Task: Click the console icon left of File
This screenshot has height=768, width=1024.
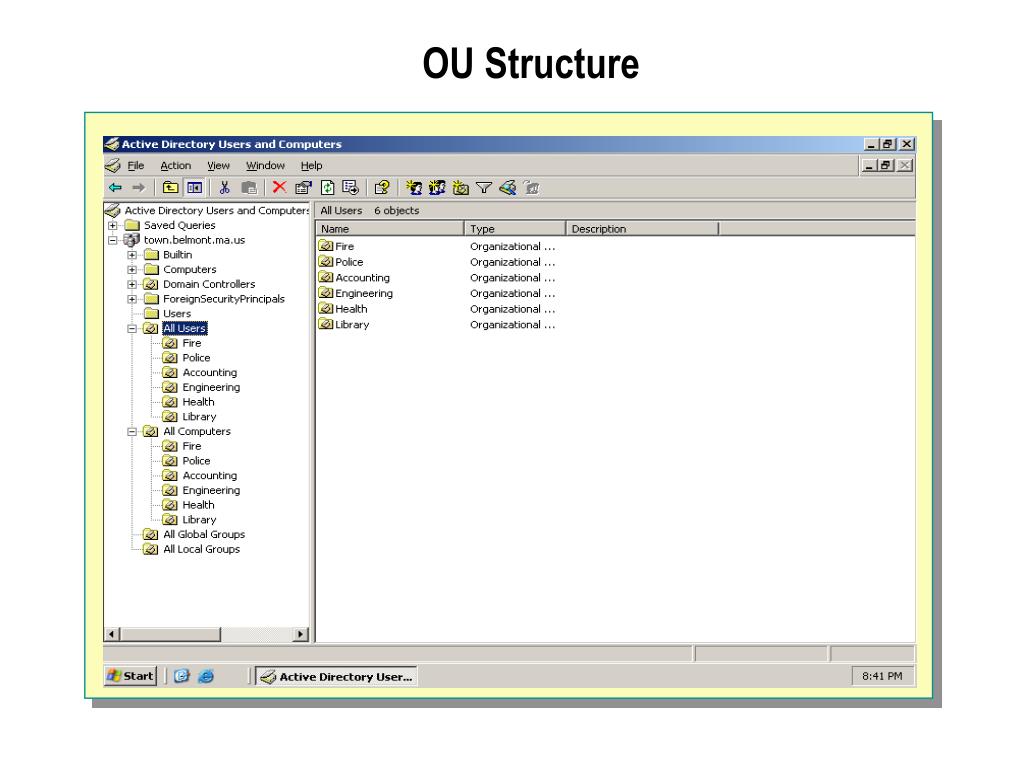Action: pyautogui.click(x=113, y=166)
